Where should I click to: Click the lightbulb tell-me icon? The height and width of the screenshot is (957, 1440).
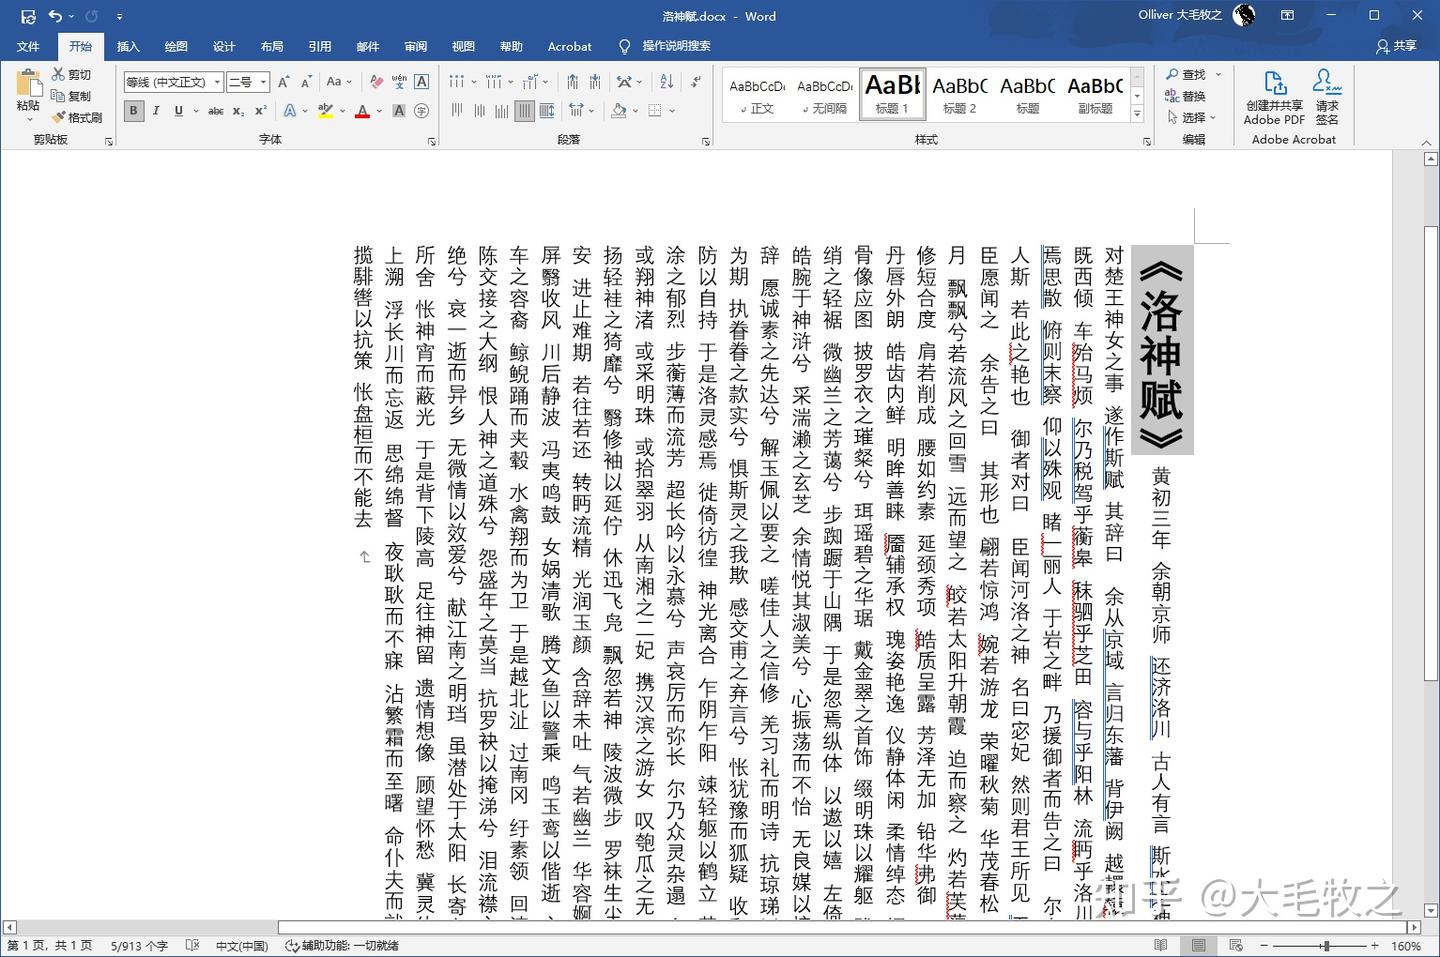pyautogui.click(x=625, y=47)
